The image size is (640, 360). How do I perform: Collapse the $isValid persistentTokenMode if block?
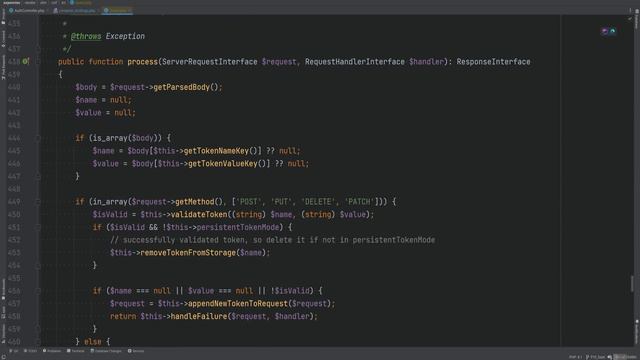pyautogui.click(x=38, y=227)
